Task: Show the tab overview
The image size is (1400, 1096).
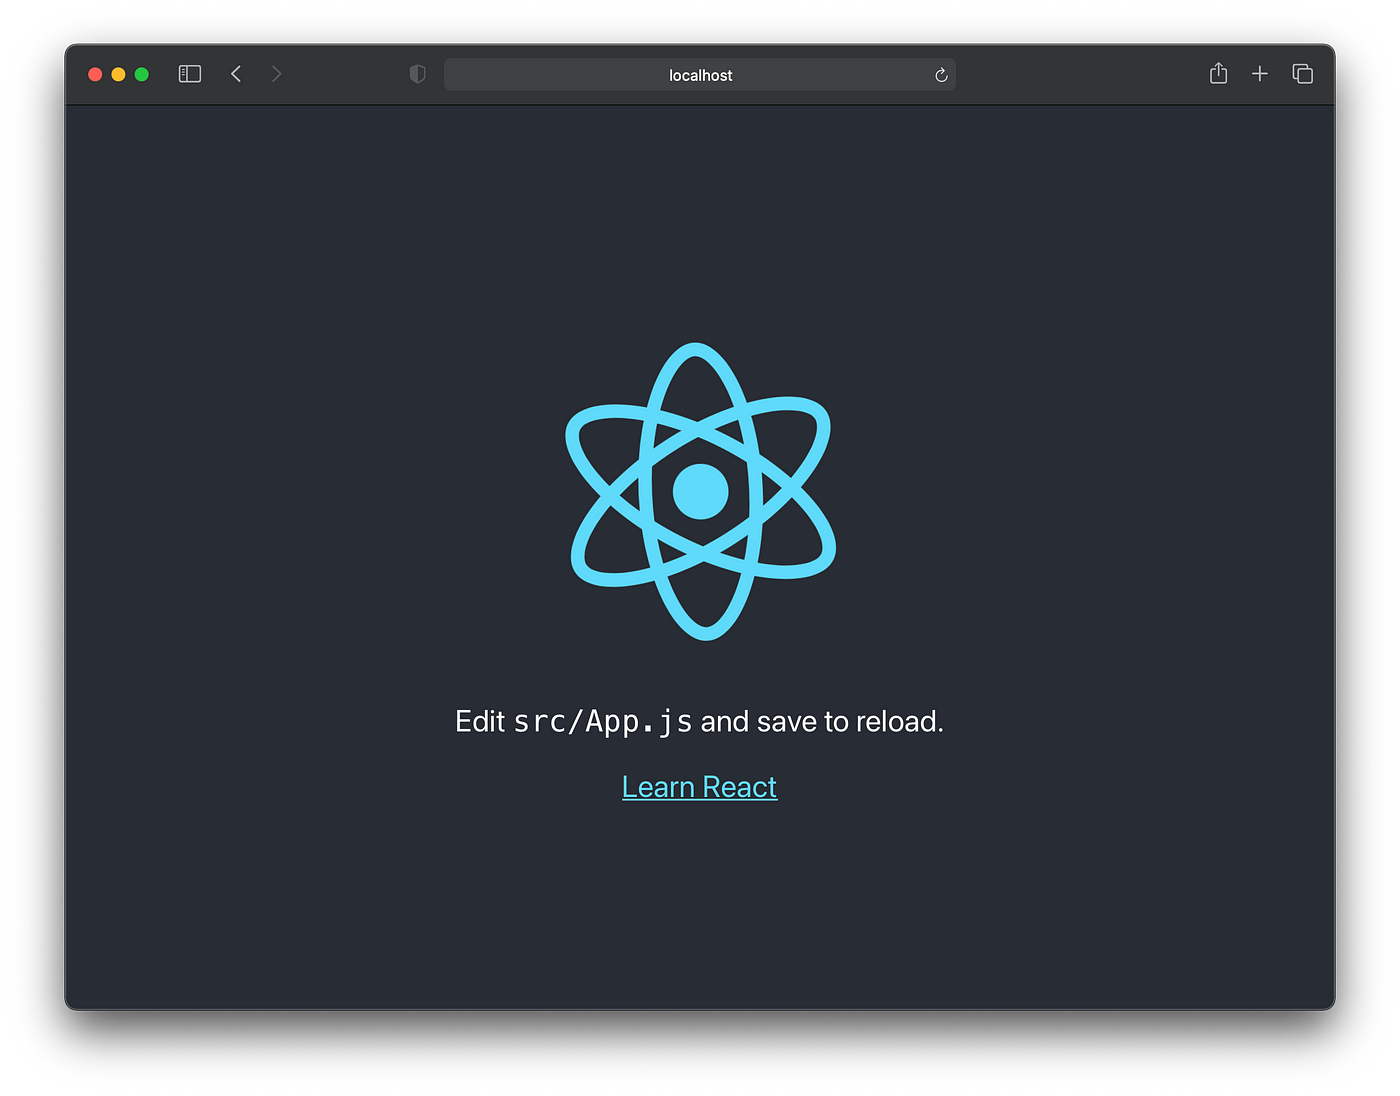Action: click(1302, 74)
